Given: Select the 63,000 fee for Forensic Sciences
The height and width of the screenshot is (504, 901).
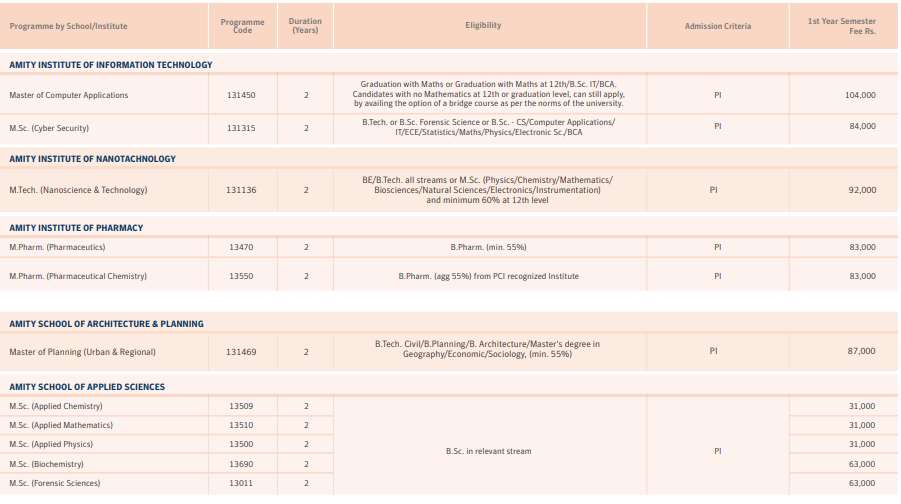Looking at the screenshot, I should [863, 483].
